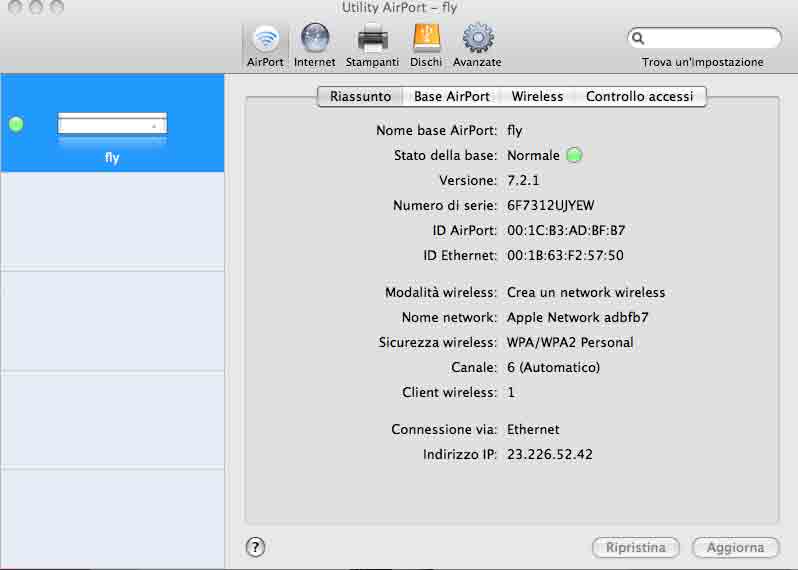Select the fly label in the sidebar
Viewport: 798px width, 570px height.
112,157
